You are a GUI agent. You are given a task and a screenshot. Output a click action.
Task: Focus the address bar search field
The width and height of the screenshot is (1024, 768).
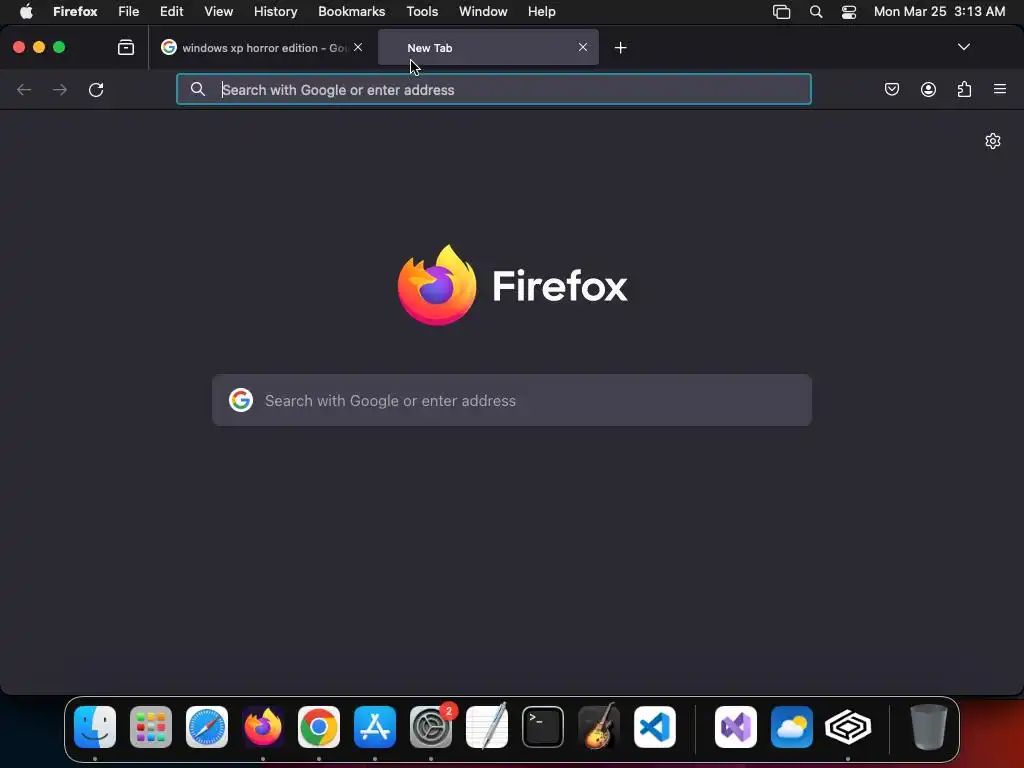494,89
